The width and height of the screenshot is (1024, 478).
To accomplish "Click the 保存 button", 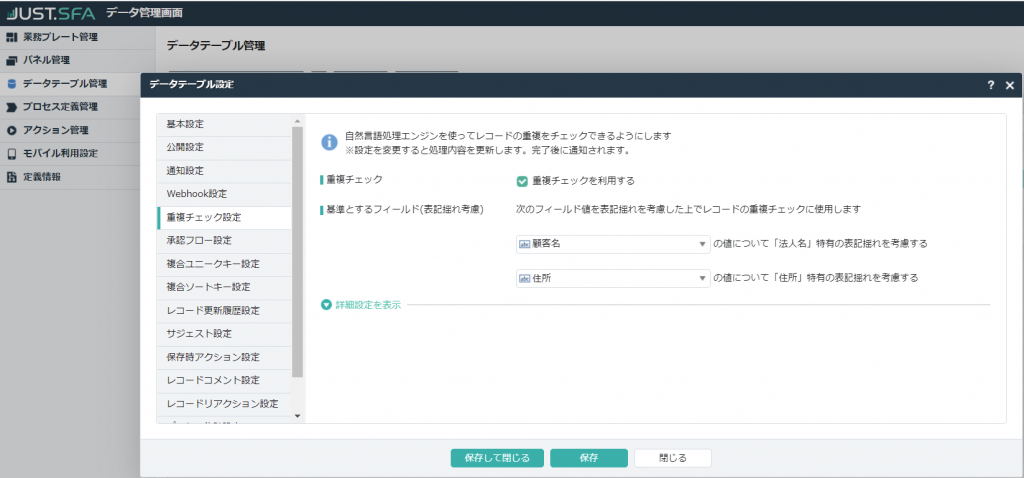I will pos(588,458).
